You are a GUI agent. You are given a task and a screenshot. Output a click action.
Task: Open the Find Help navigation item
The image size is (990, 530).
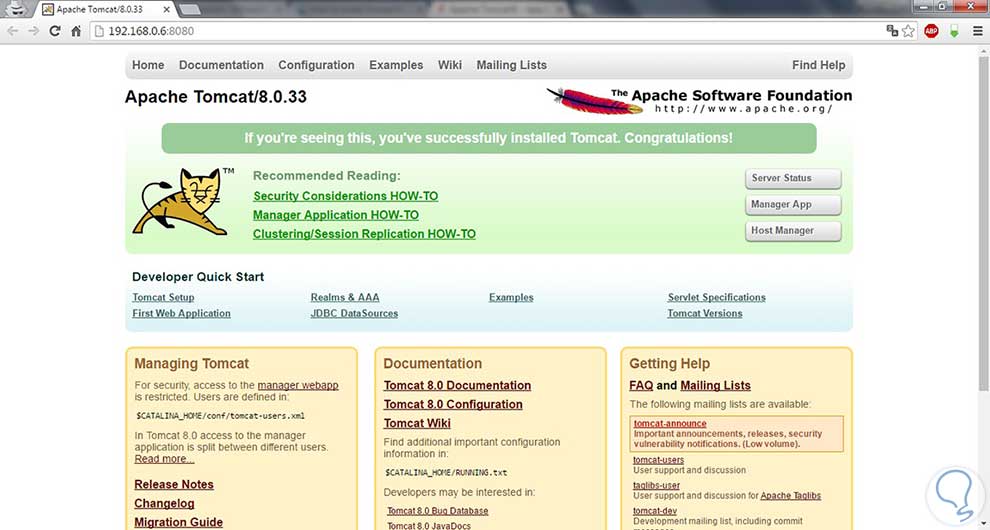(818, 65)
